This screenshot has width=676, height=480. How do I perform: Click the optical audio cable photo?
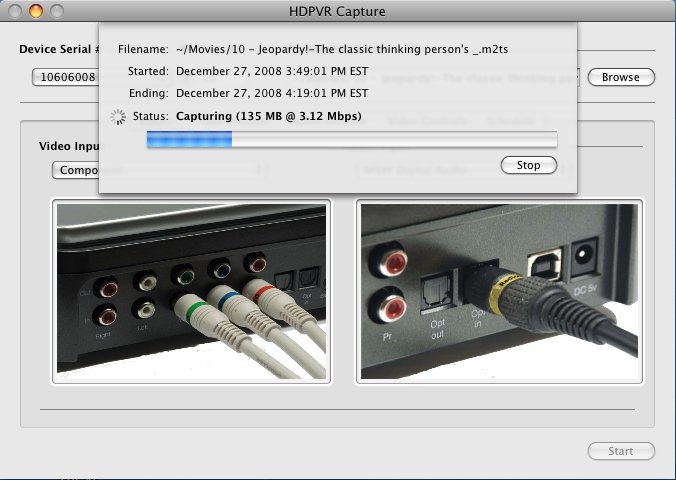click(499, 292)
